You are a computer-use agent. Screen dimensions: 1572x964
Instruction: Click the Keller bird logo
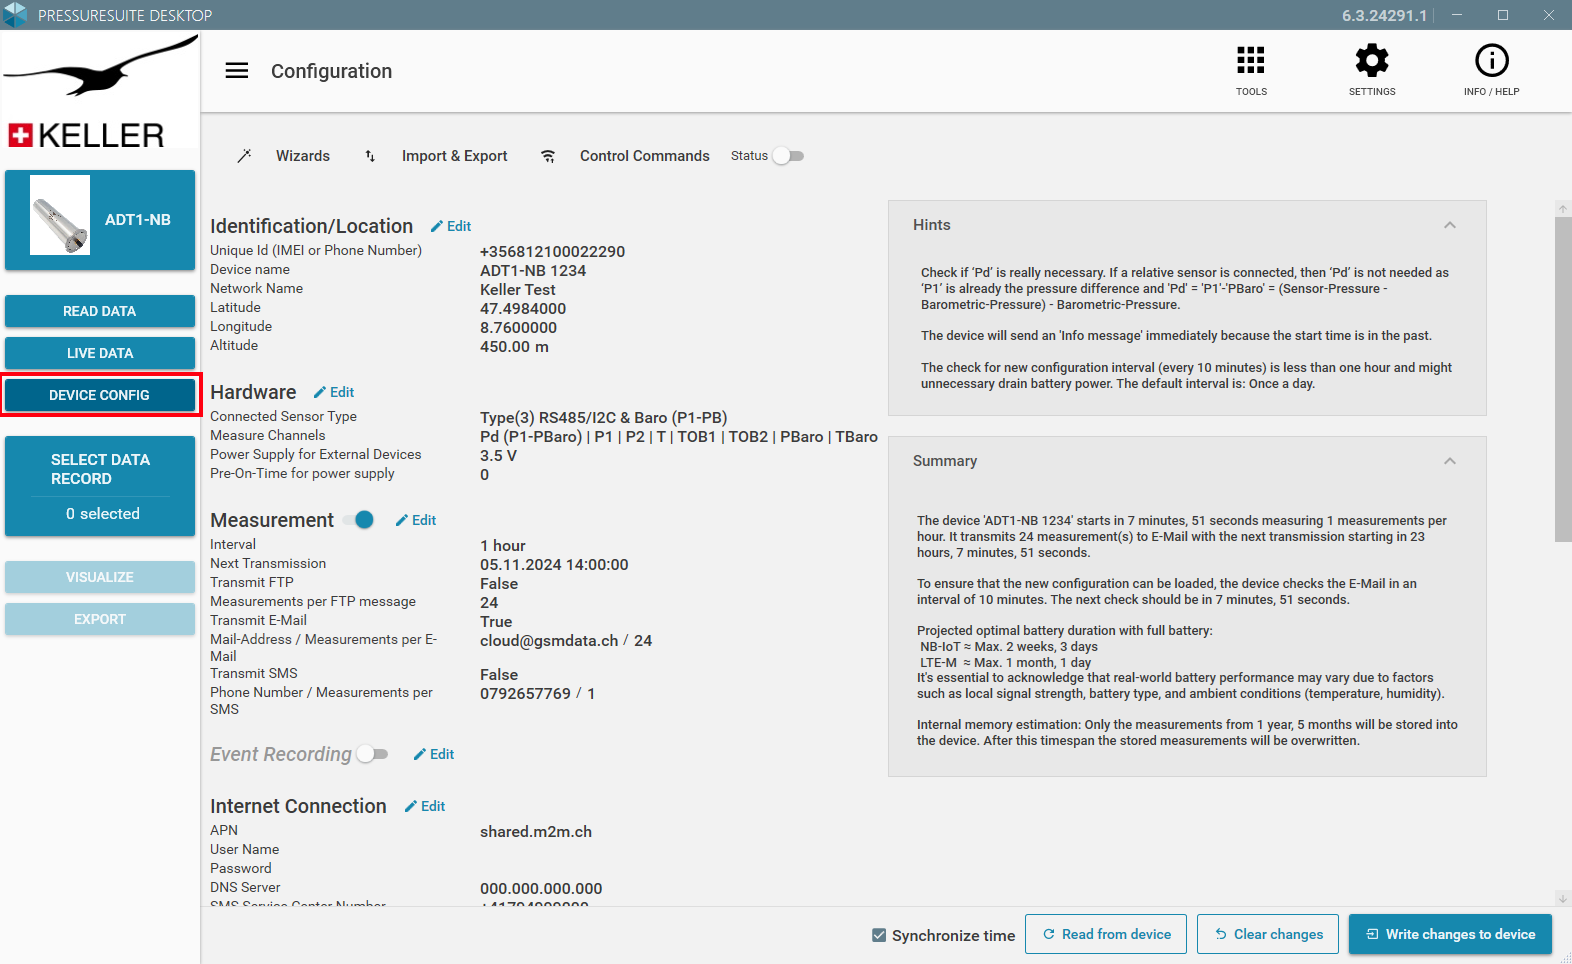pos(100,66)
